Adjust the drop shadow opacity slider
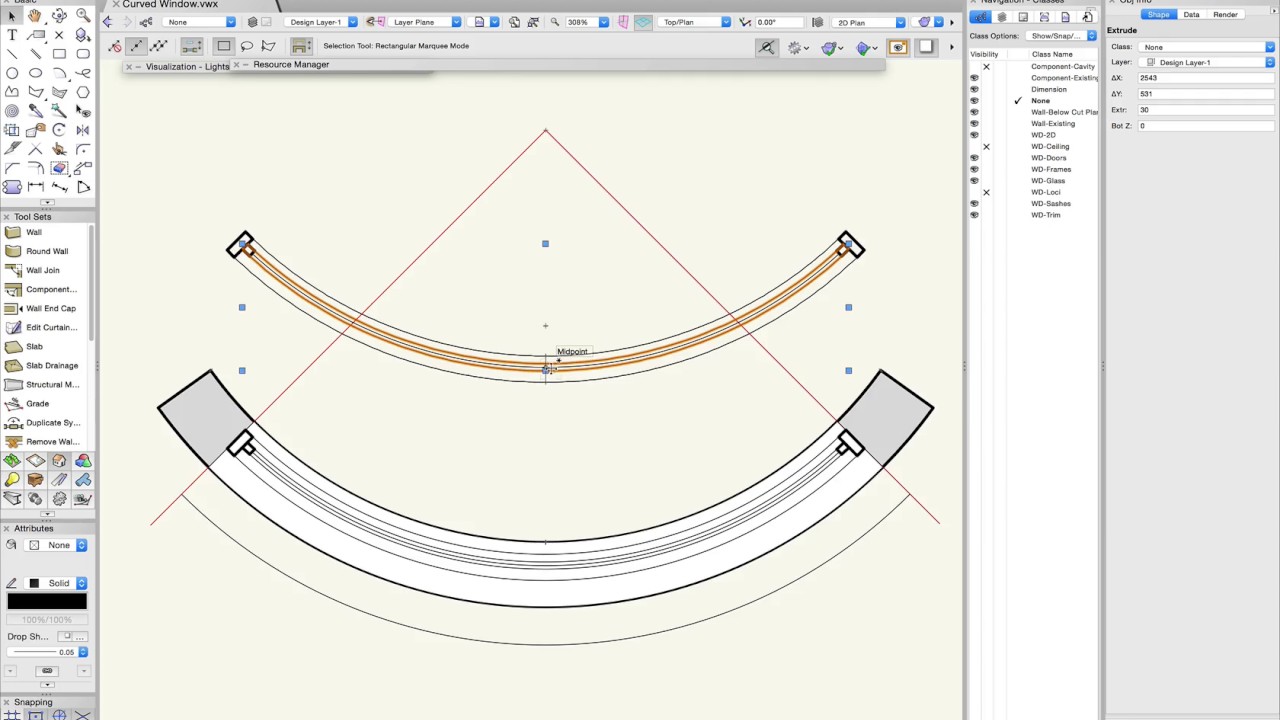The width and height of the screenshot is (1280, 720). coord(45,652)
